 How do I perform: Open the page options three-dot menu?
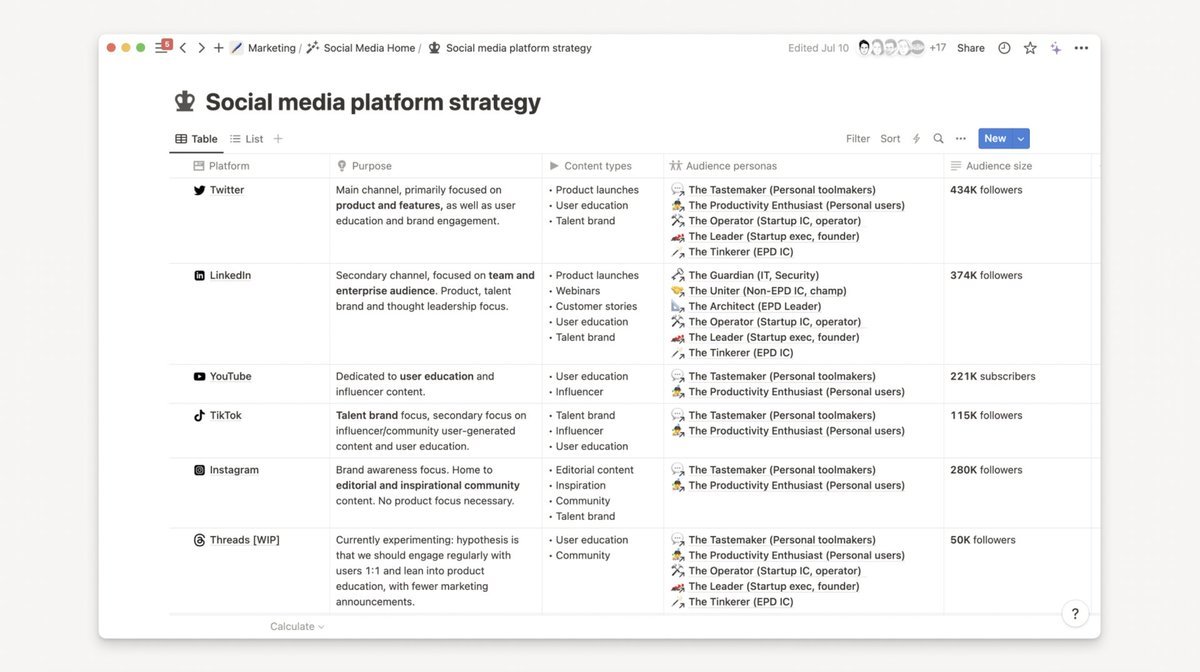click(x=1081, y=48)
